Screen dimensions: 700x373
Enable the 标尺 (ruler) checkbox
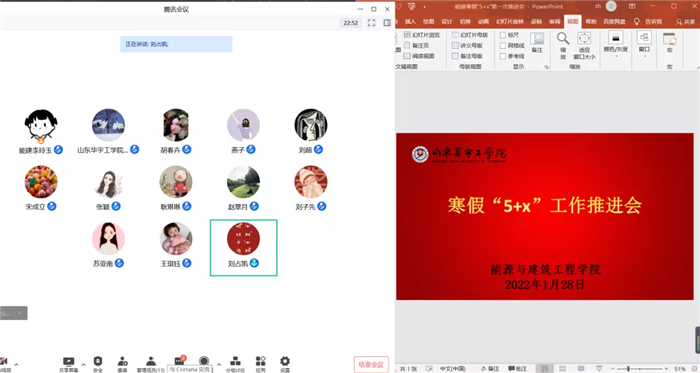(503, 35)
